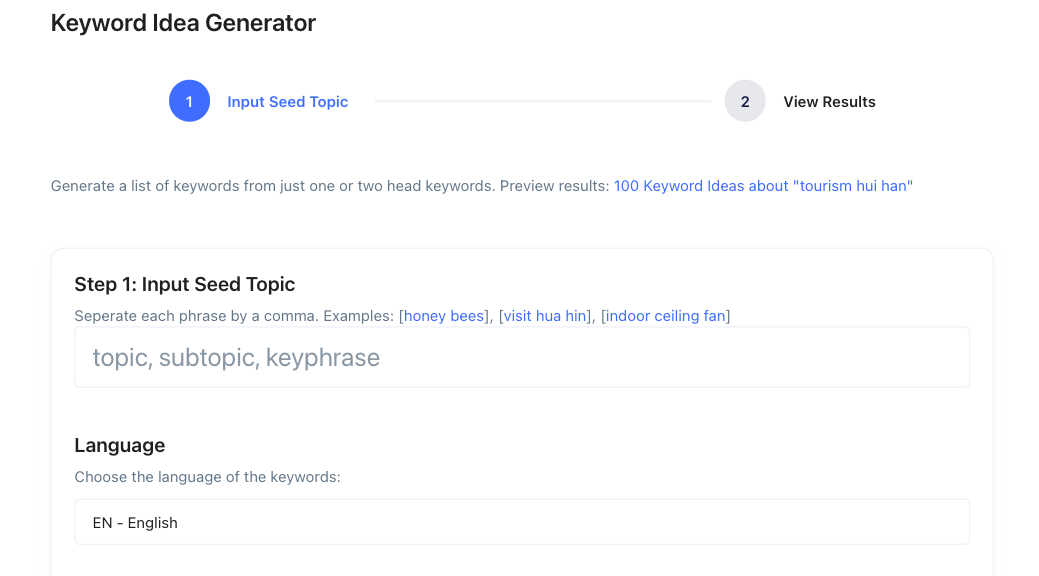This screenshot has width=1039, height=576.
Task: Click the Generate a list of keywords description
Action: click(273, 186)
